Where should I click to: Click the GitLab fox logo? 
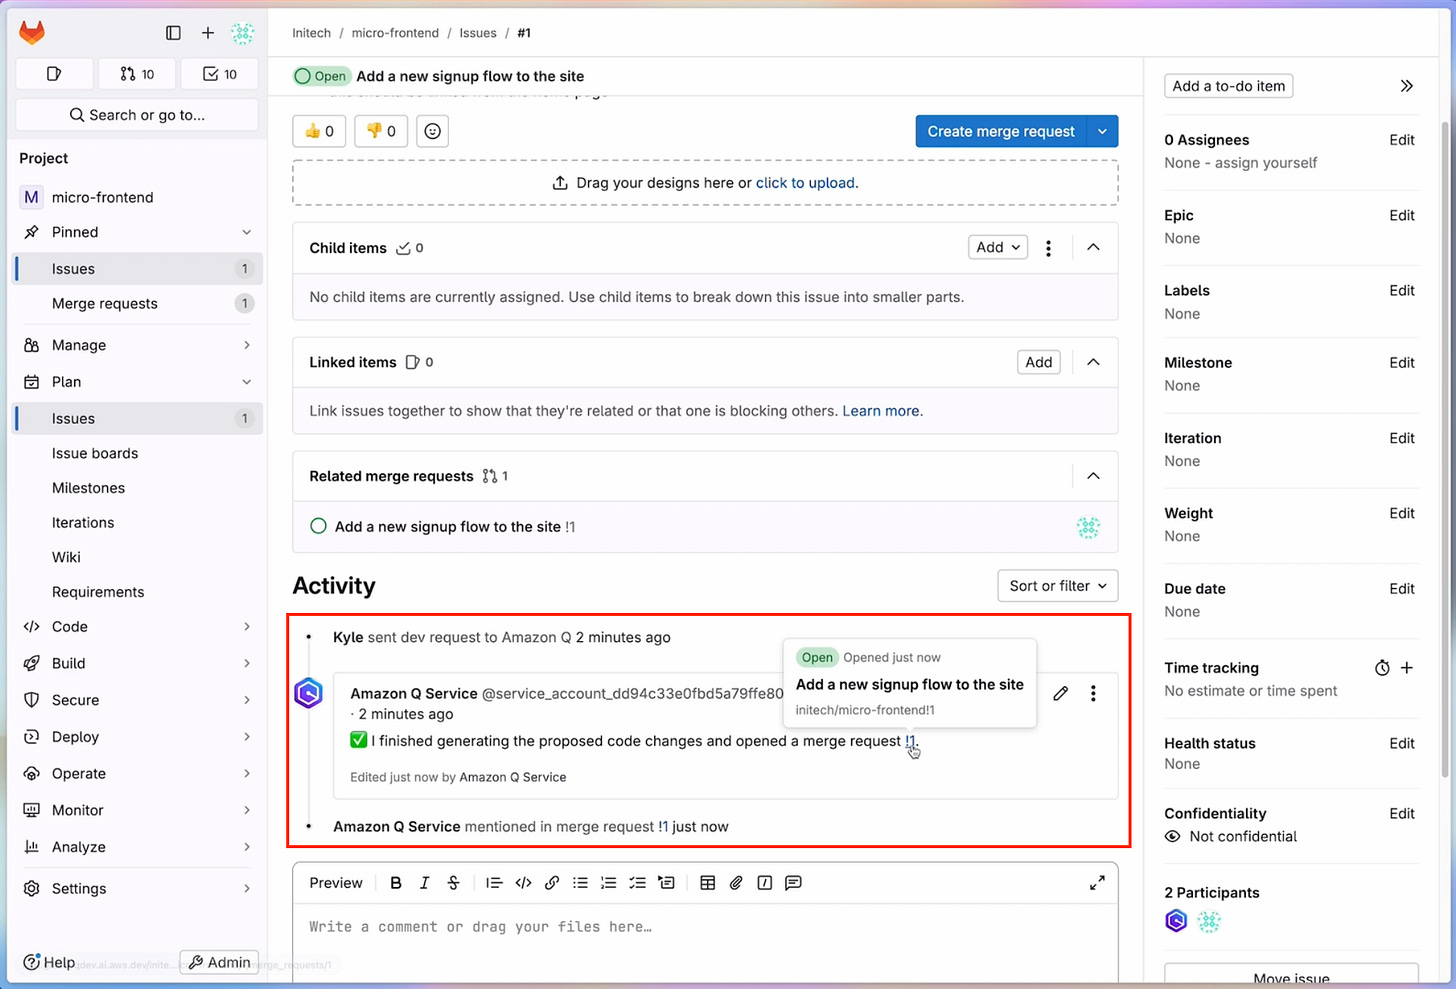coord(32,33)
